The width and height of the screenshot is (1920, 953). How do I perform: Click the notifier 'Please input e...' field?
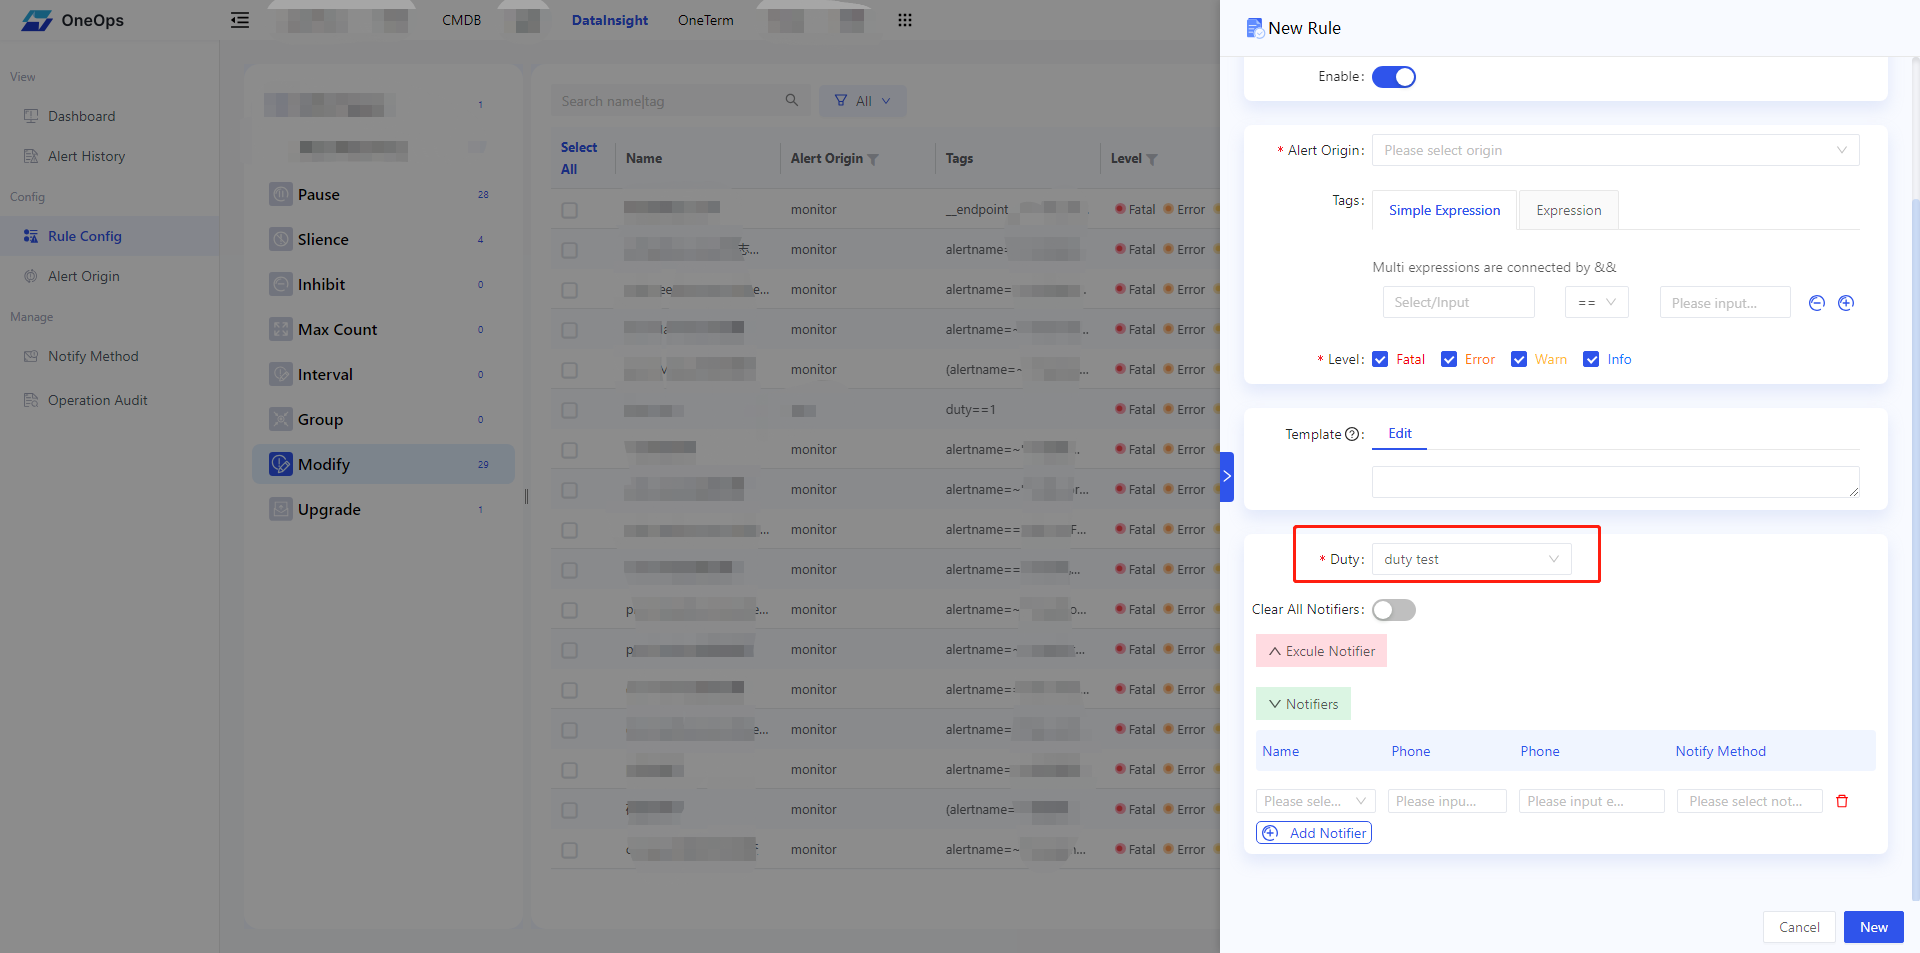point(1592,801)
